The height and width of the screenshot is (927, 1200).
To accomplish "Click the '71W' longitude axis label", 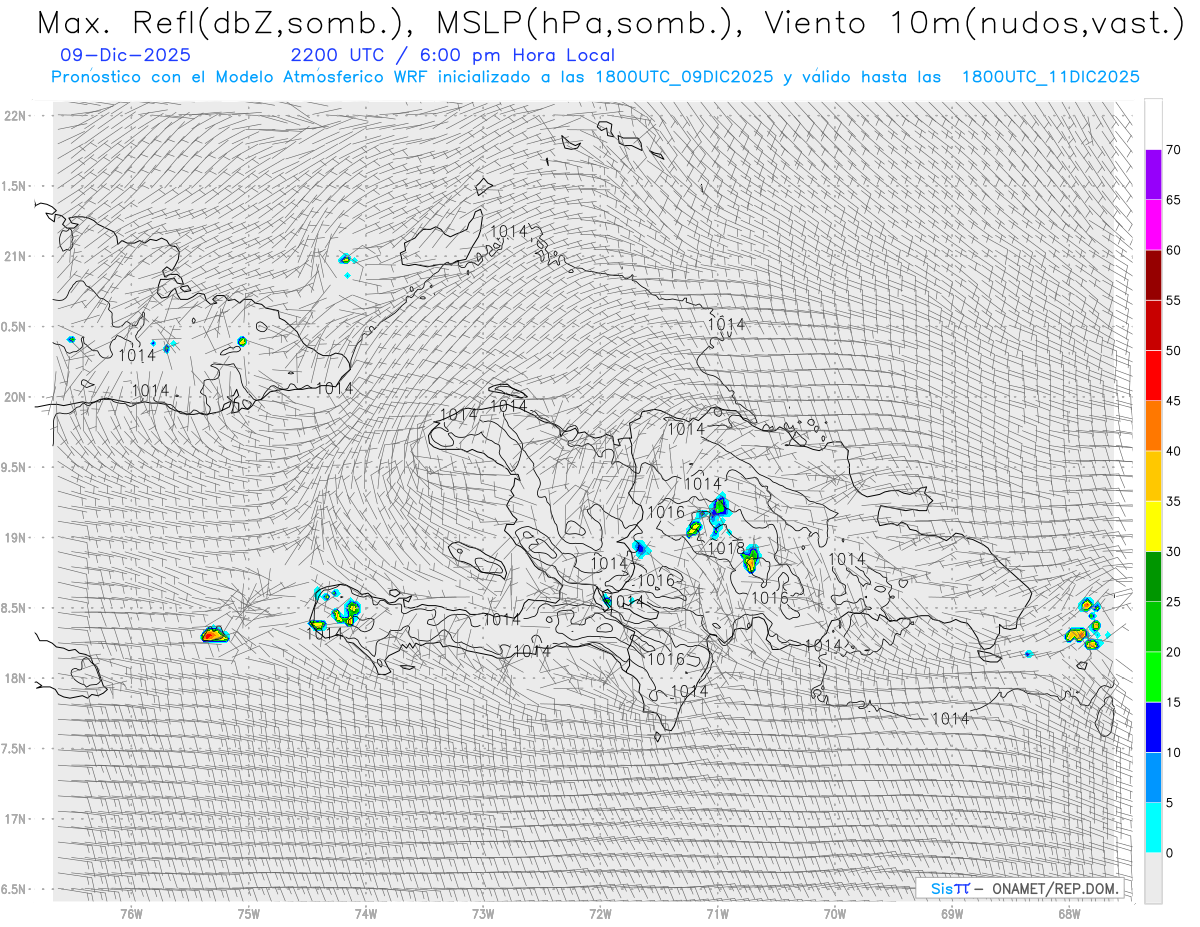I will pyautogui.click(x=717, y=913).
